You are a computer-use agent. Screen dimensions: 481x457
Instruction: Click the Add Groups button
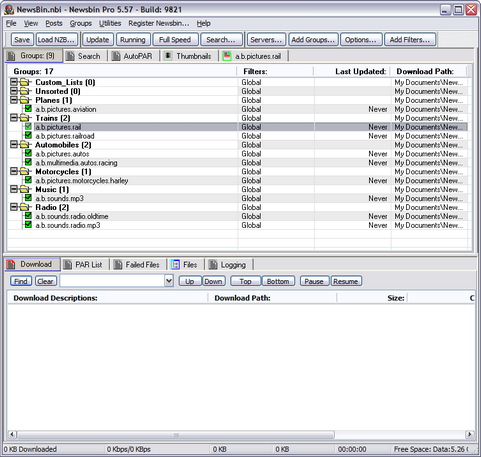[313, 40]
